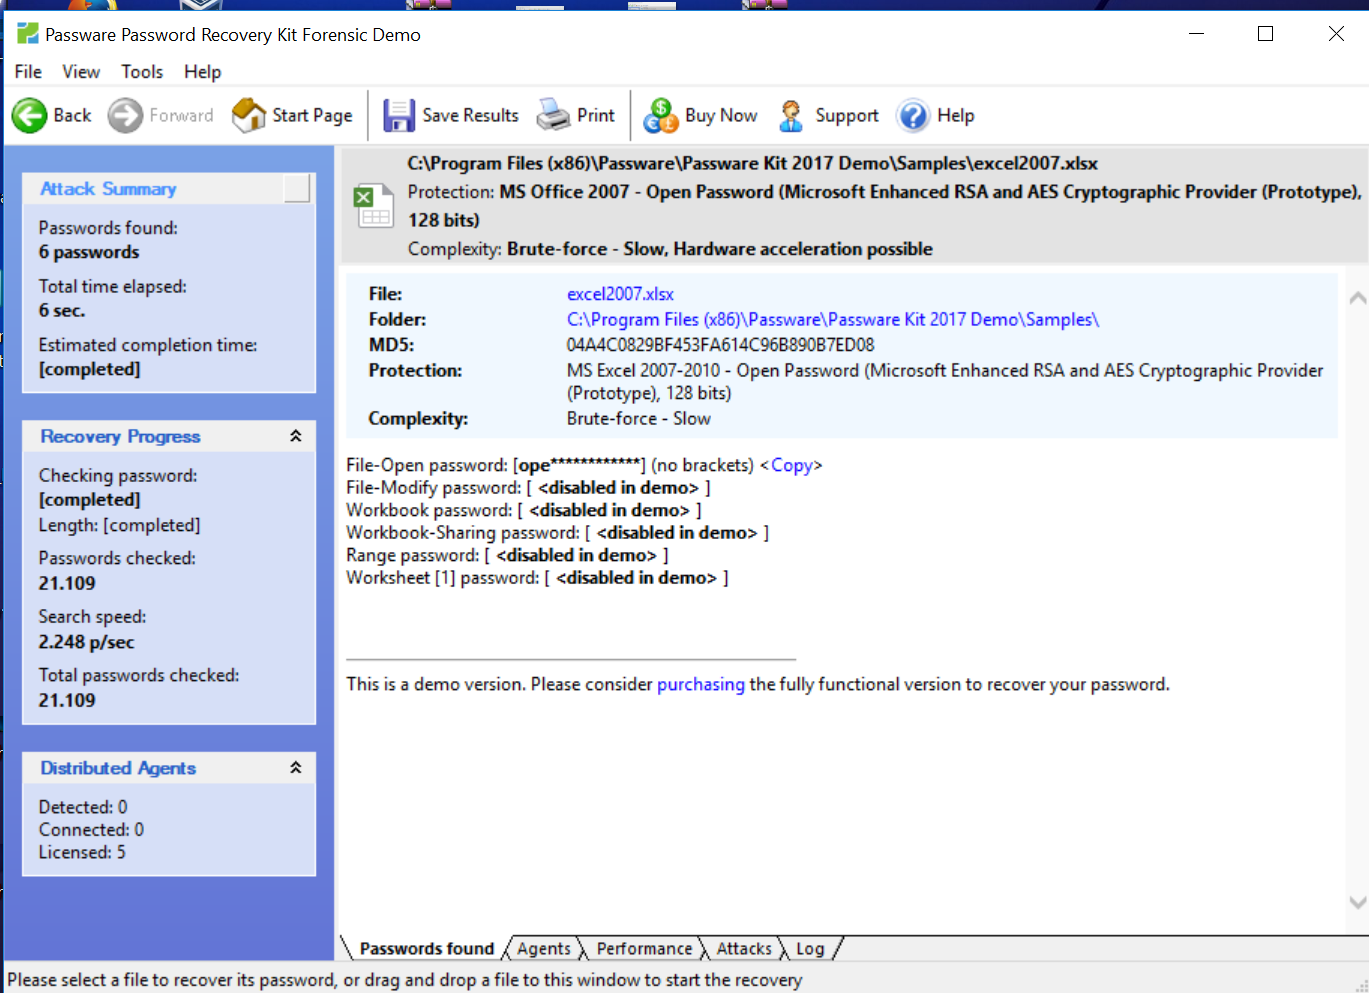
Task: Click the Support person icon
Action: coord(791,116)
